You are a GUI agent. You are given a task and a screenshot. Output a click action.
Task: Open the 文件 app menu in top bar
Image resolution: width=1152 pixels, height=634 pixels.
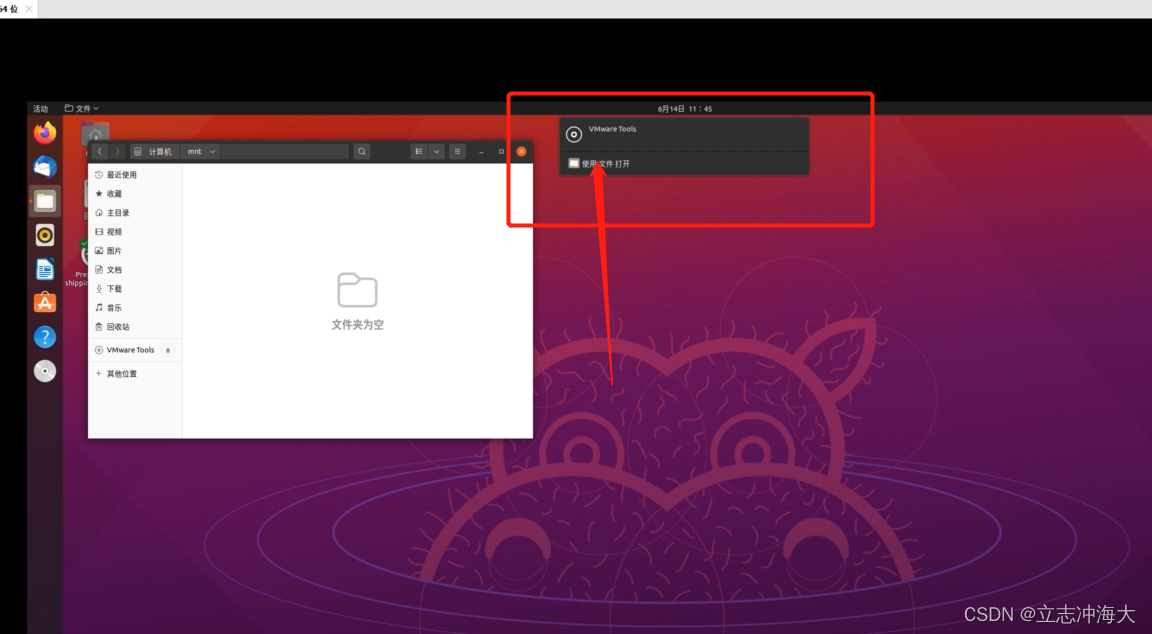point(82,109)
